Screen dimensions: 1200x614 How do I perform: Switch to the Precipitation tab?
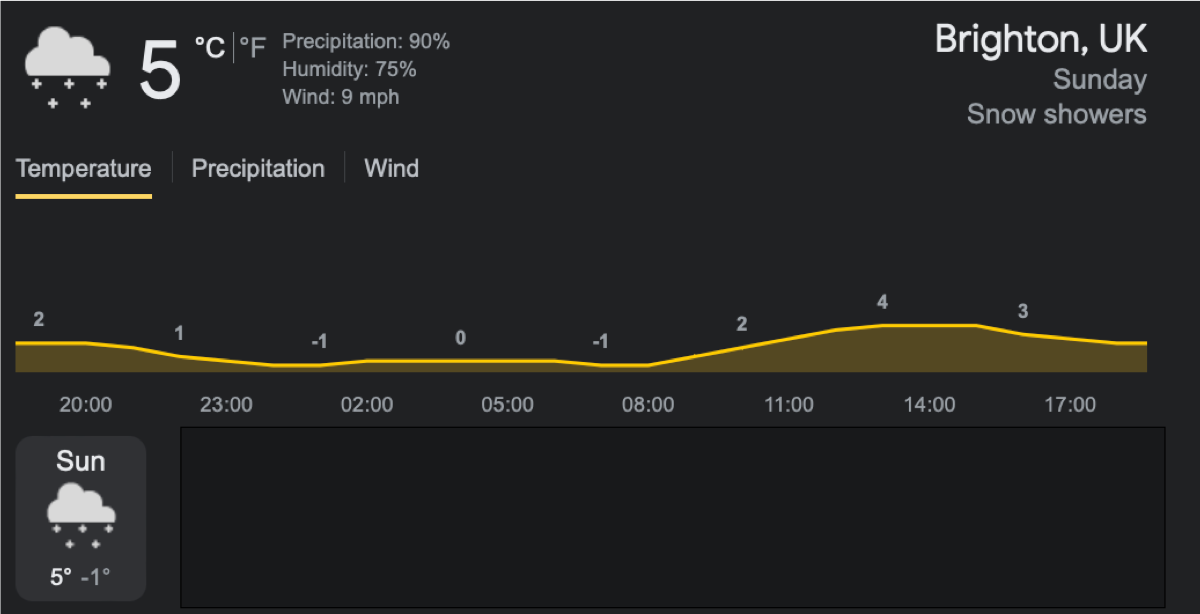(258, 168)
